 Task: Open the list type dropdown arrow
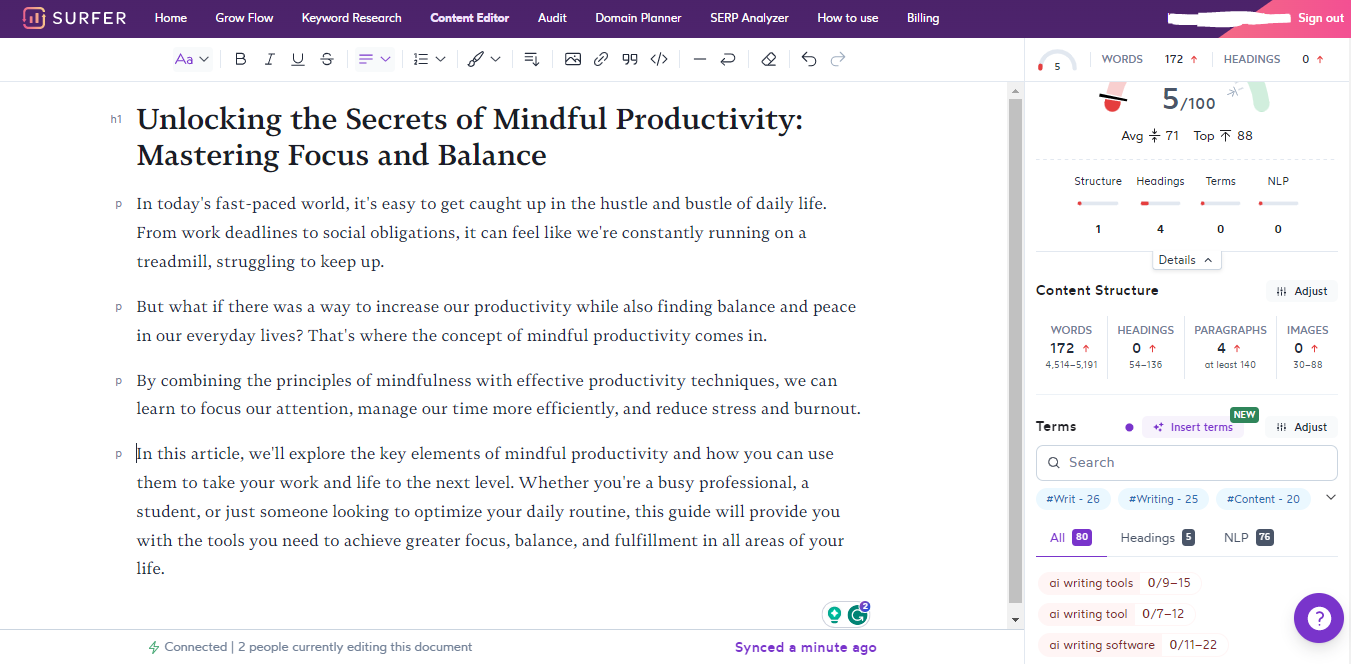tap(440, 59)
